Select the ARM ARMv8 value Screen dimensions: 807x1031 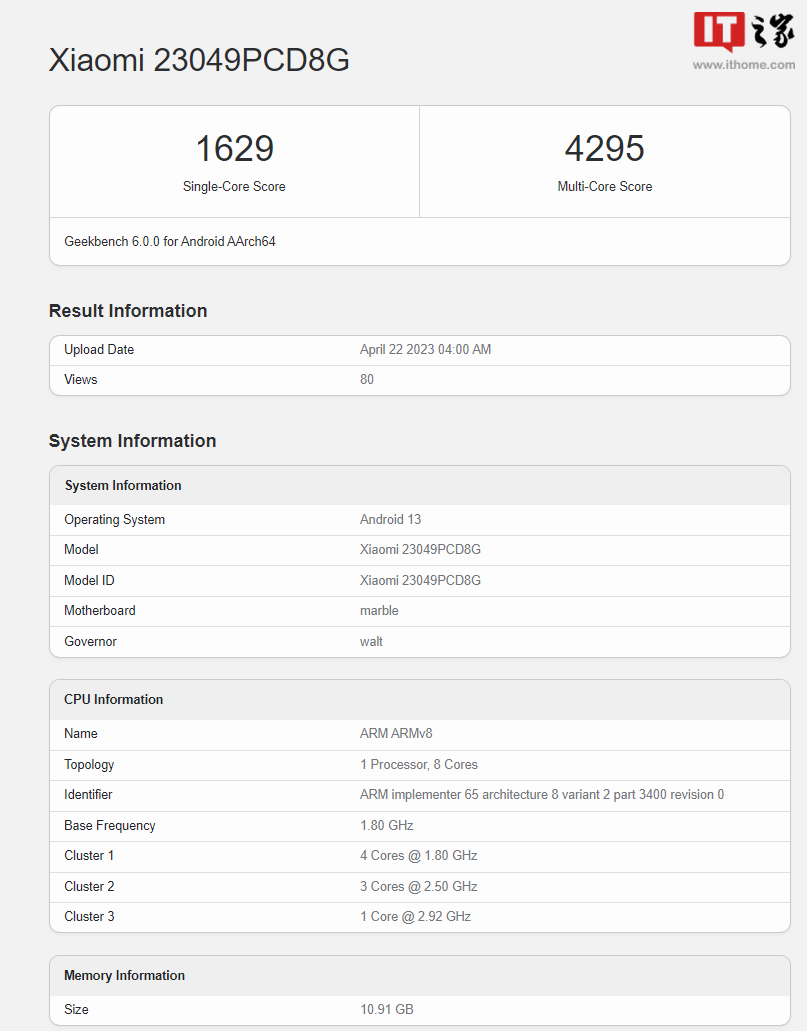(397, 734)
